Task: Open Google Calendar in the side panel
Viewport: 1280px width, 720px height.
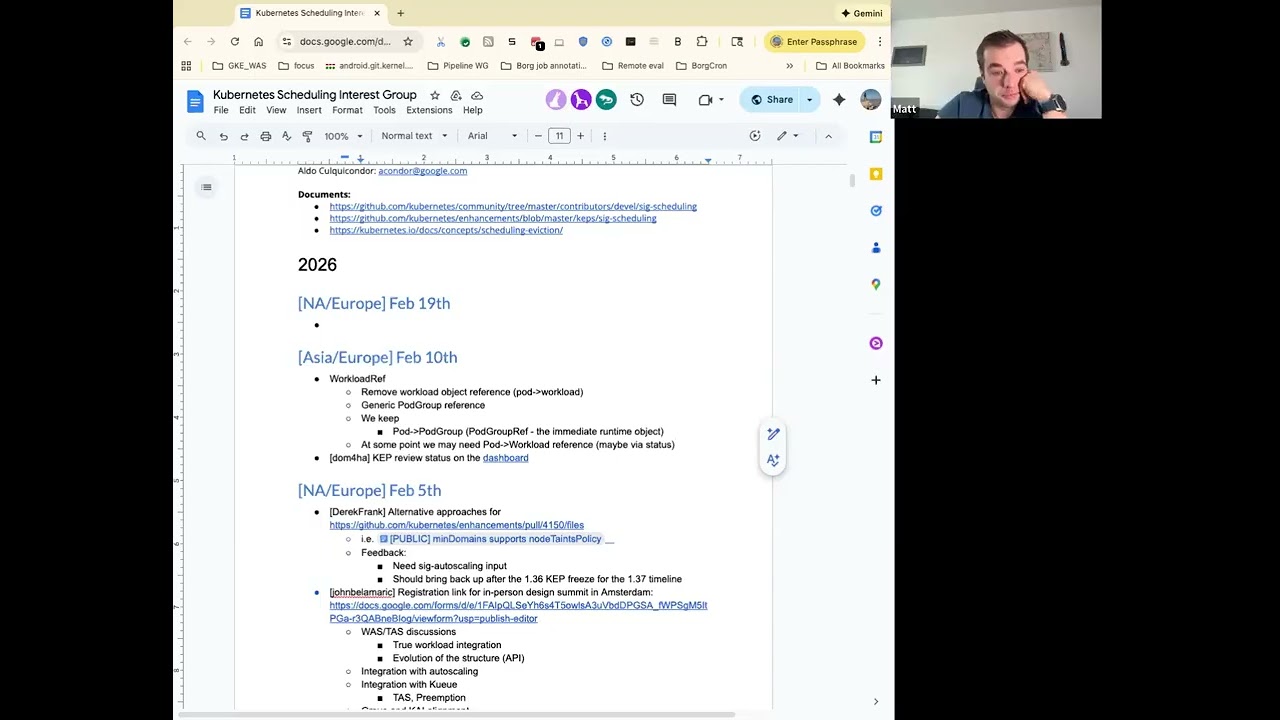Action: (876, 137)
